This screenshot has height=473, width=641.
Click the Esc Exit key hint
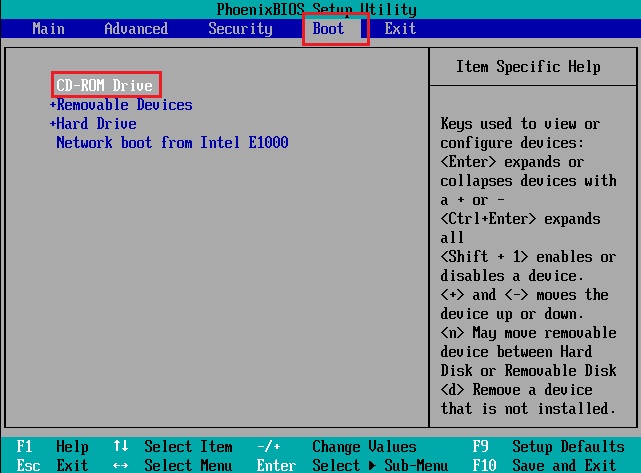[52, 465]
